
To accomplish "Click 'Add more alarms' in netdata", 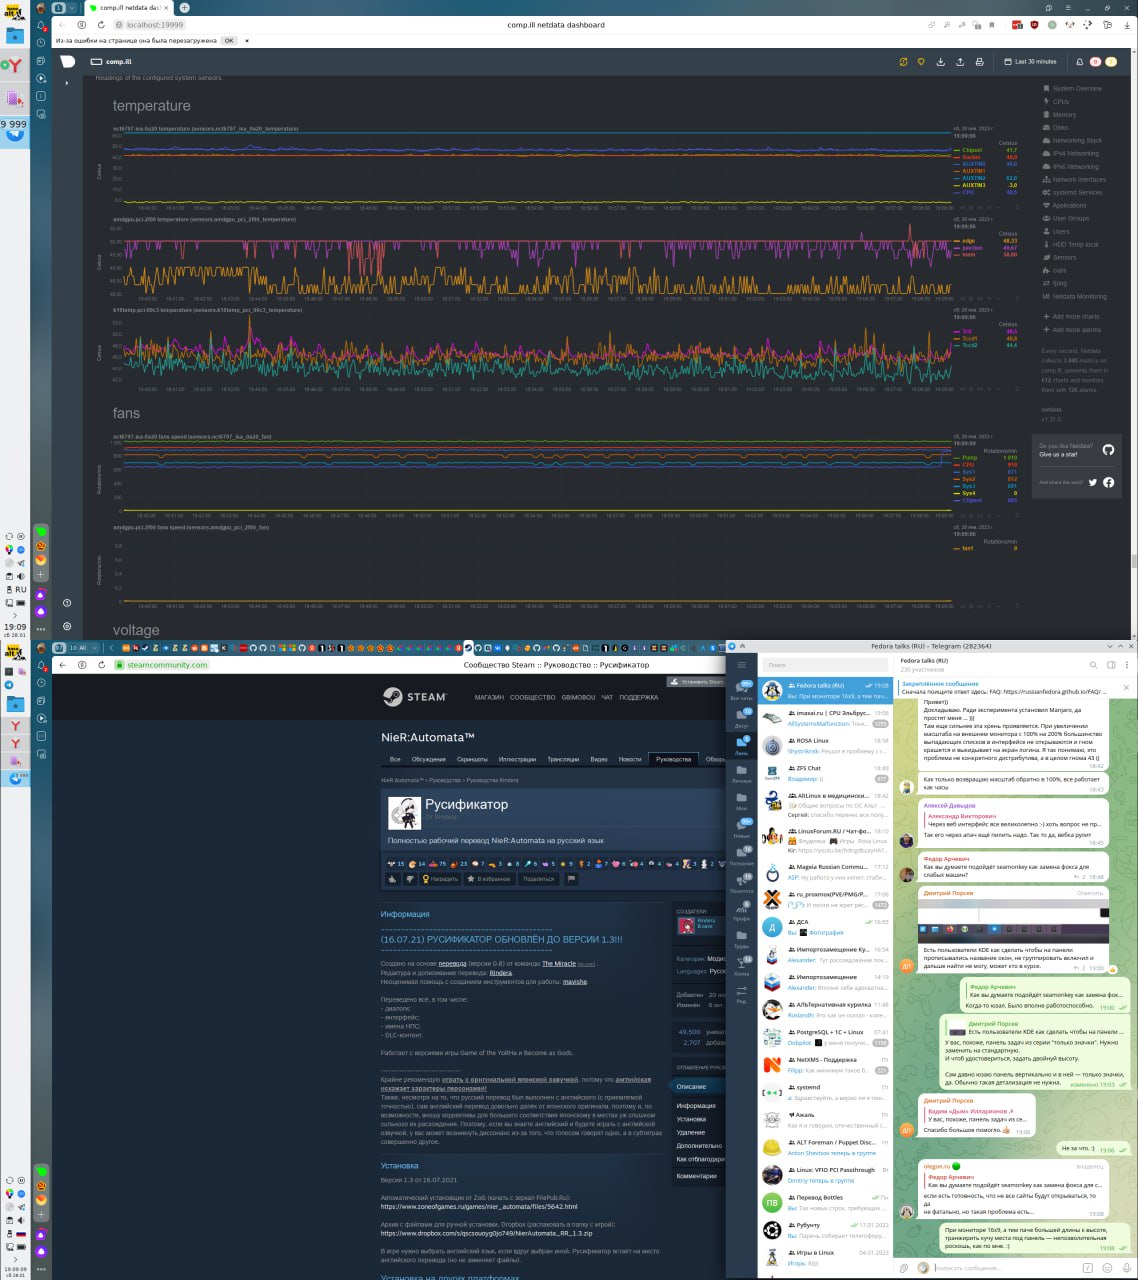I will pos(1071,330).
